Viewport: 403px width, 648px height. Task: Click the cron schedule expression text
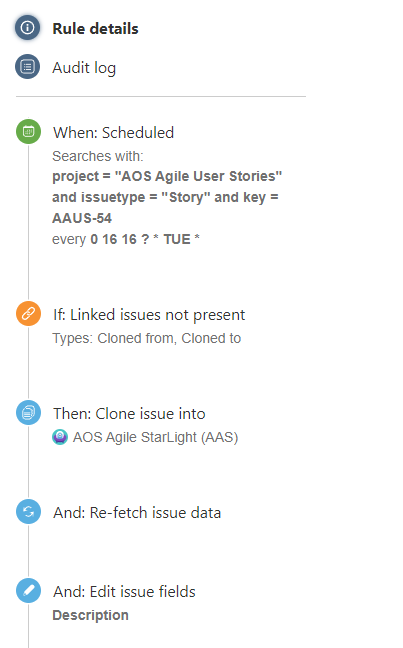(x=145, y=239)
